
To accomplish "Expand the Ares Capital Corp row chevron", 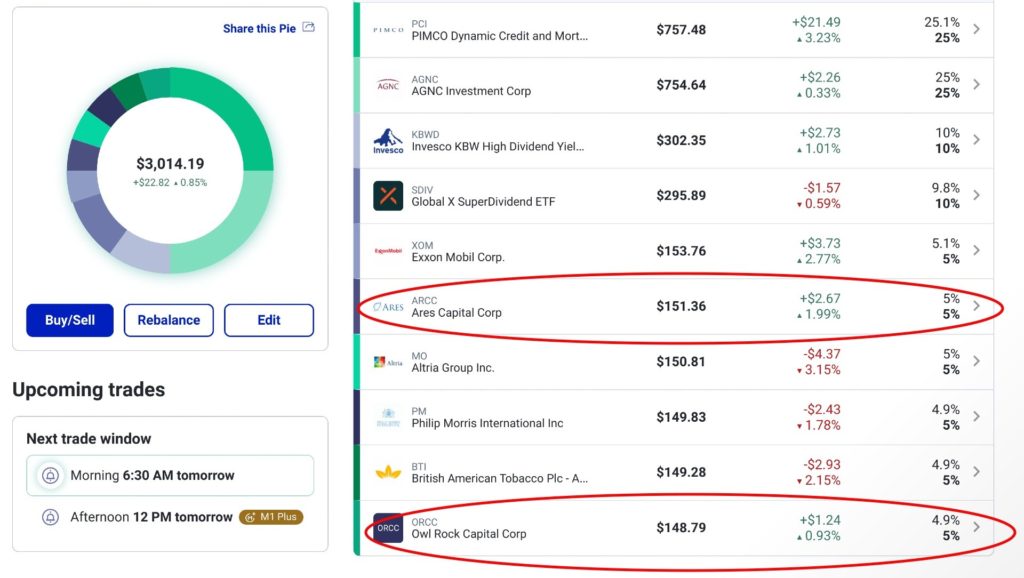I will coord(977,306).
